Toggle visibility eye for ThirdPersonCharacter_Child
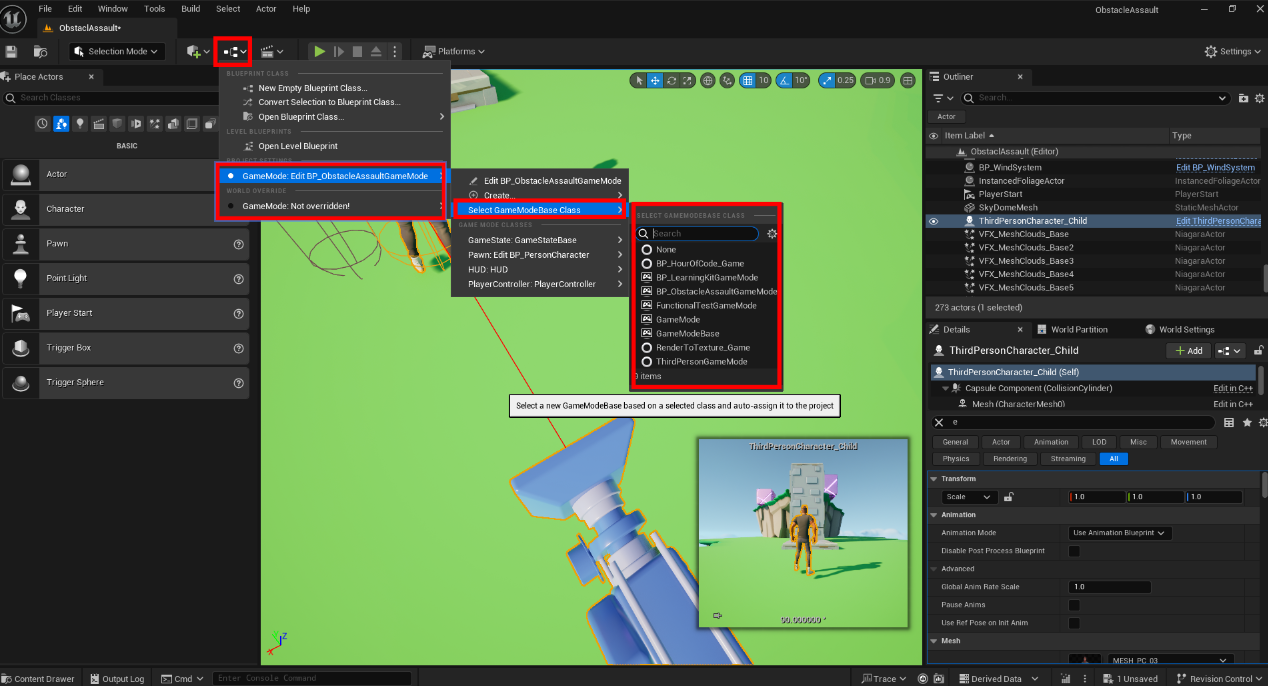 click(x=934, y=221)
